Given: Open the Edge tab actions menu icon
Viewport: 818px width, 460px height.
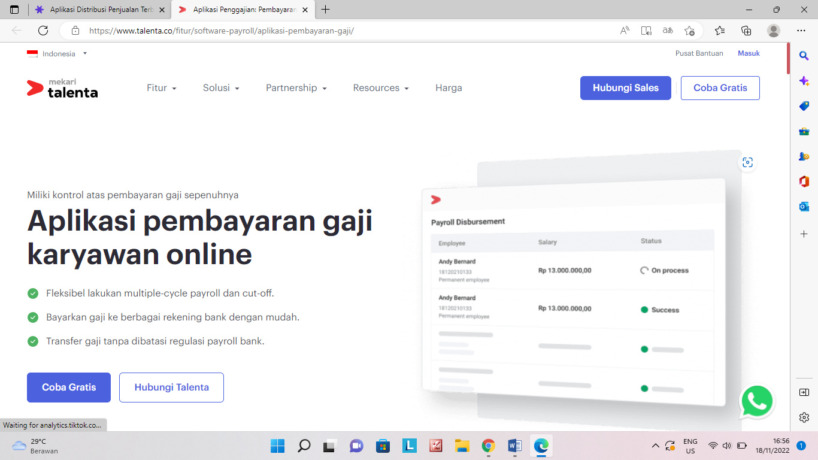Looking at the screenshot, I should click(x=14, y=9).
